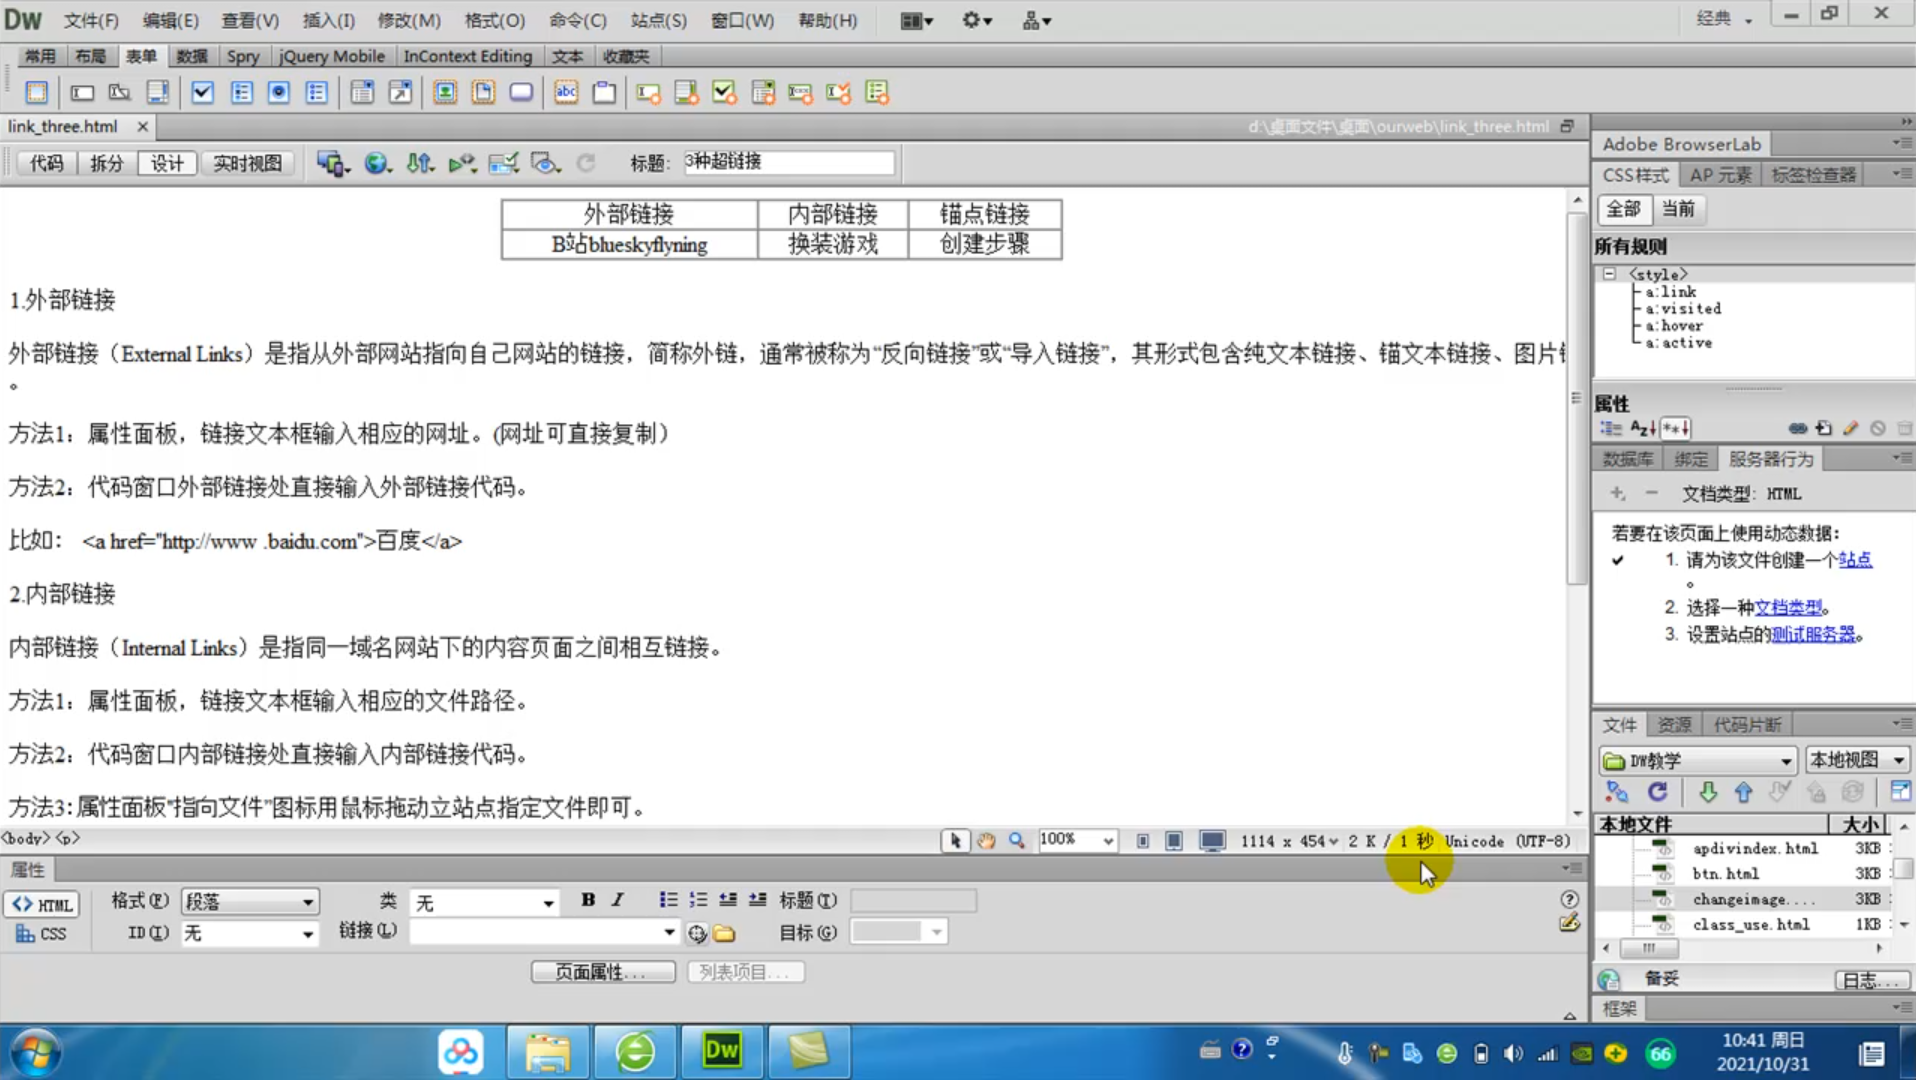The height and width of the screenshot is (1080, 1916).
Task: Open the AP 元素 panel tab
Action: [x=1720, y=175]
